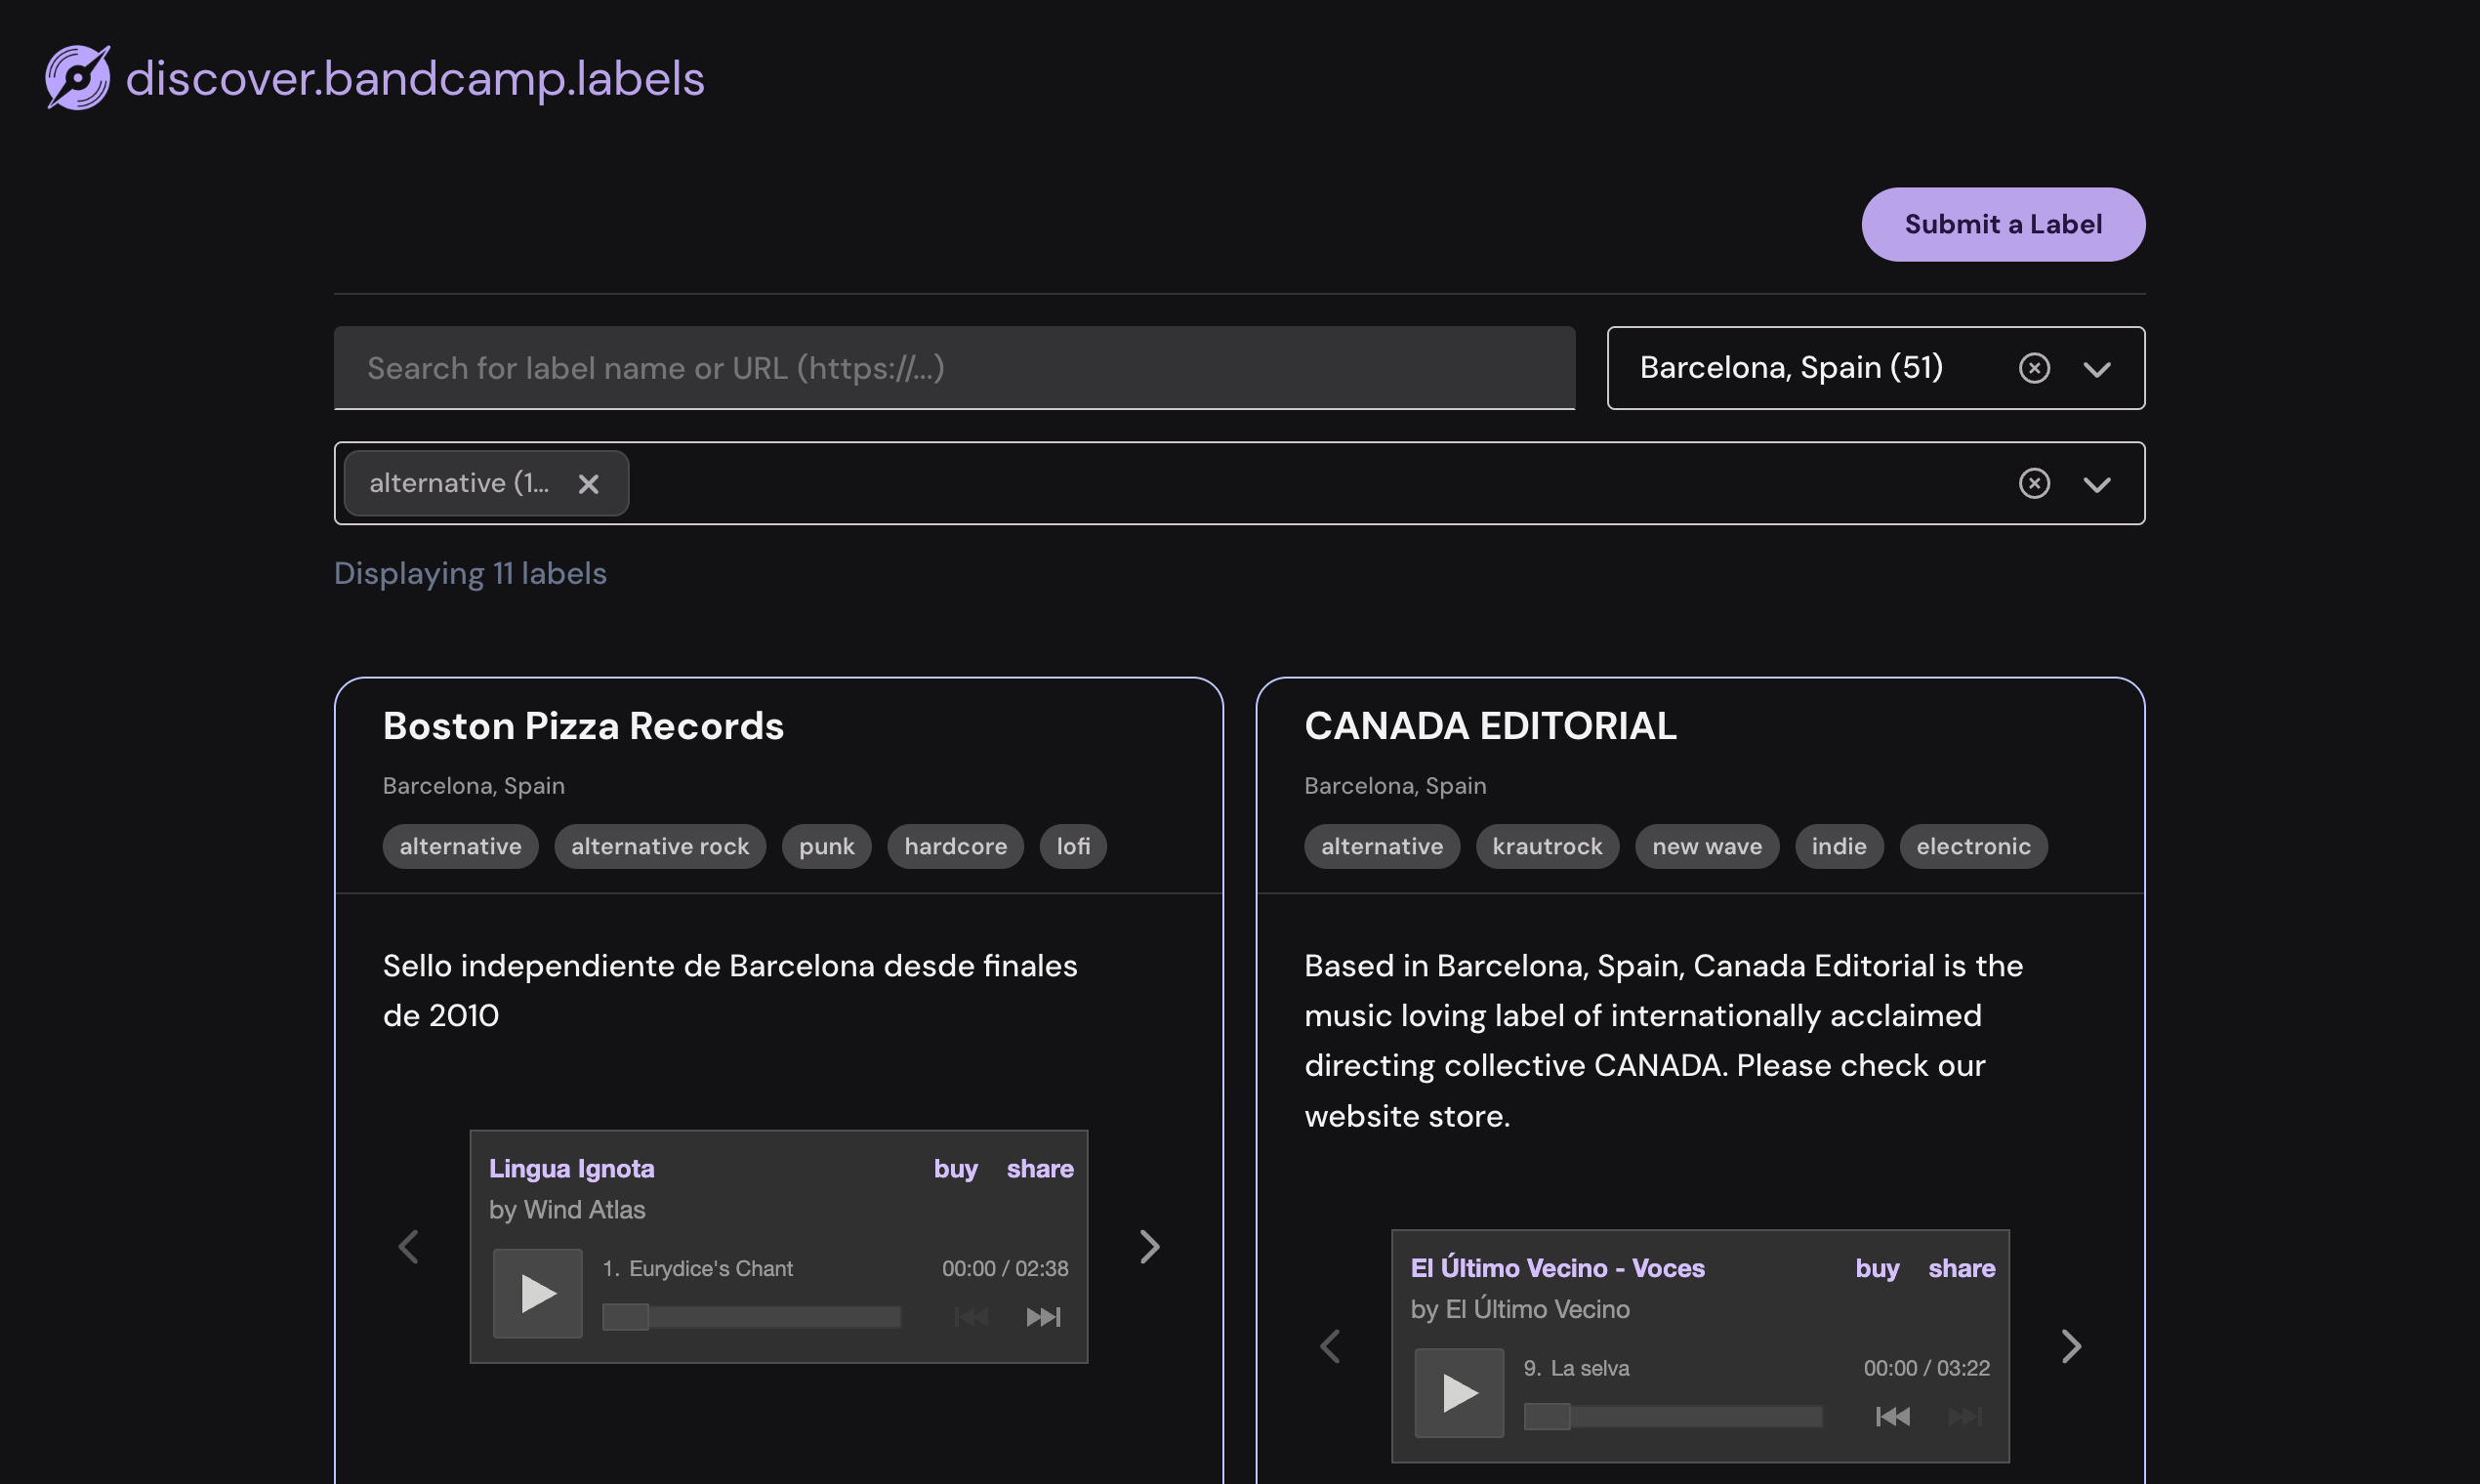Image resolution: width=2480 pixels, height=1484 pixels.
Task: Play La selva track
Action: point(1459,1393)
